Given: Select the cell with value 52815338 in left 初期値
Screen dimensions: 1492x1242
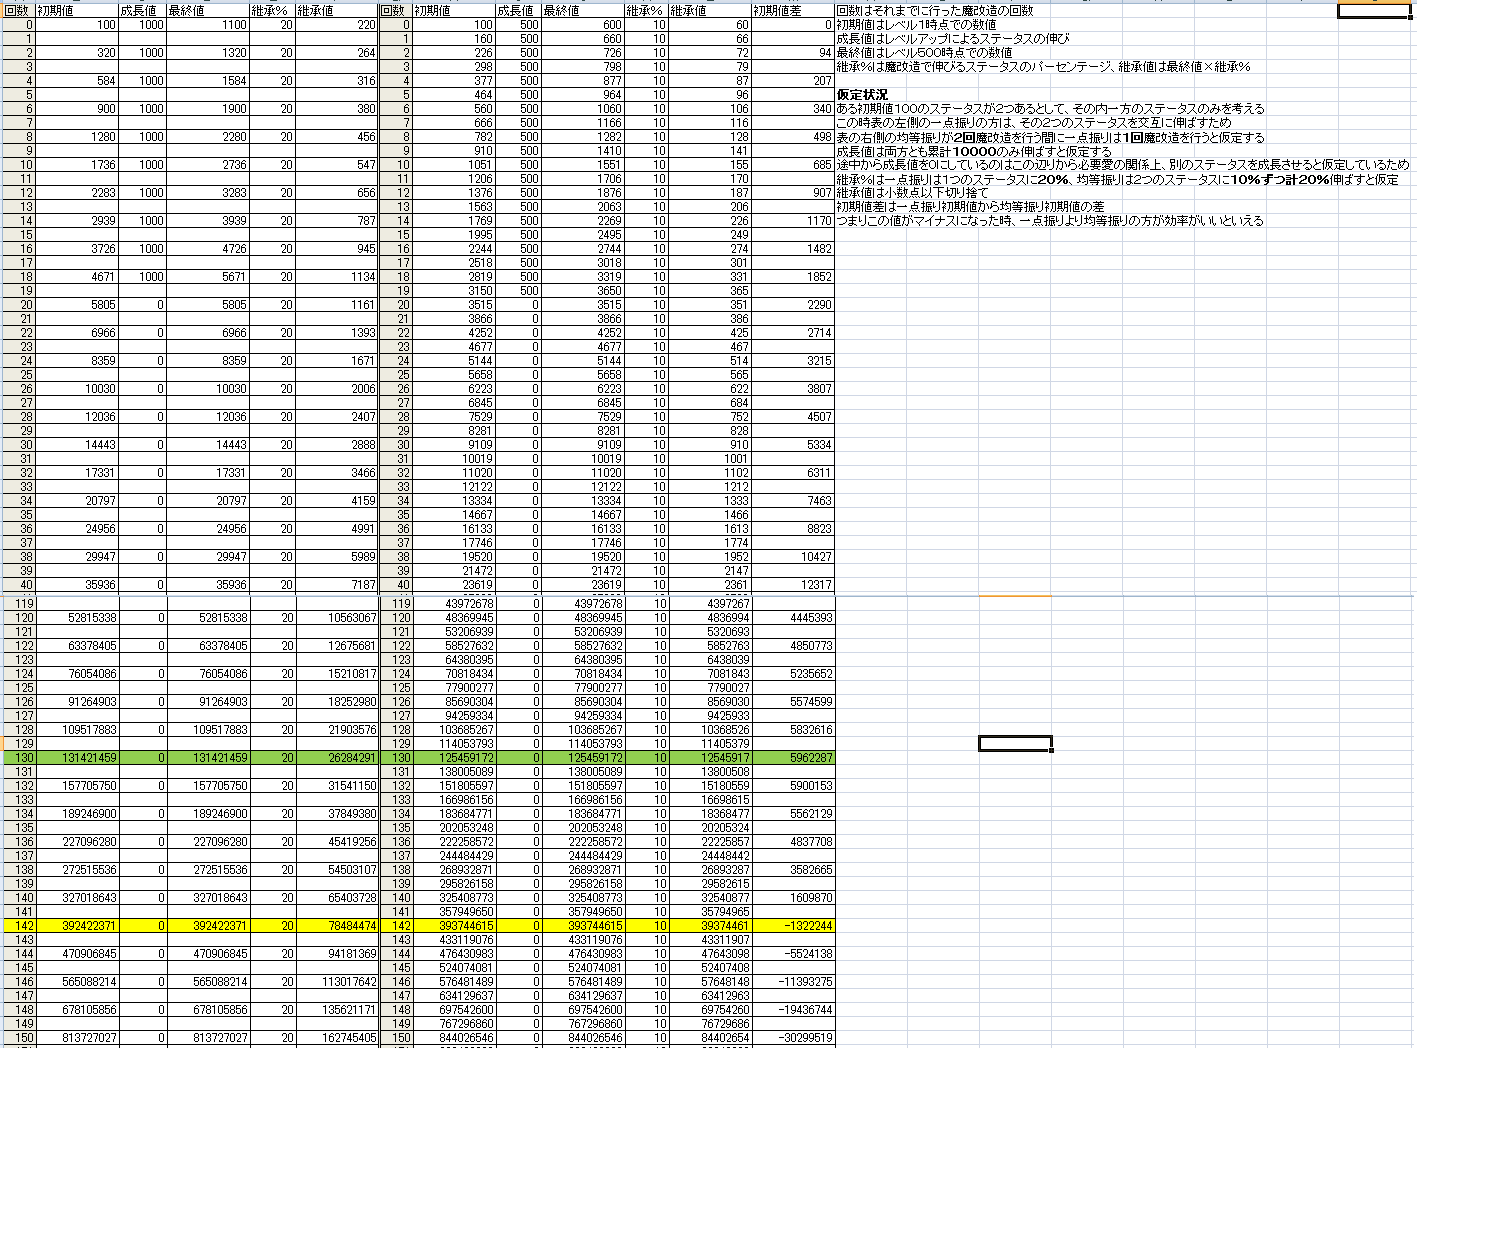Looking at the screenshot, I should click(x=76, y=618).
